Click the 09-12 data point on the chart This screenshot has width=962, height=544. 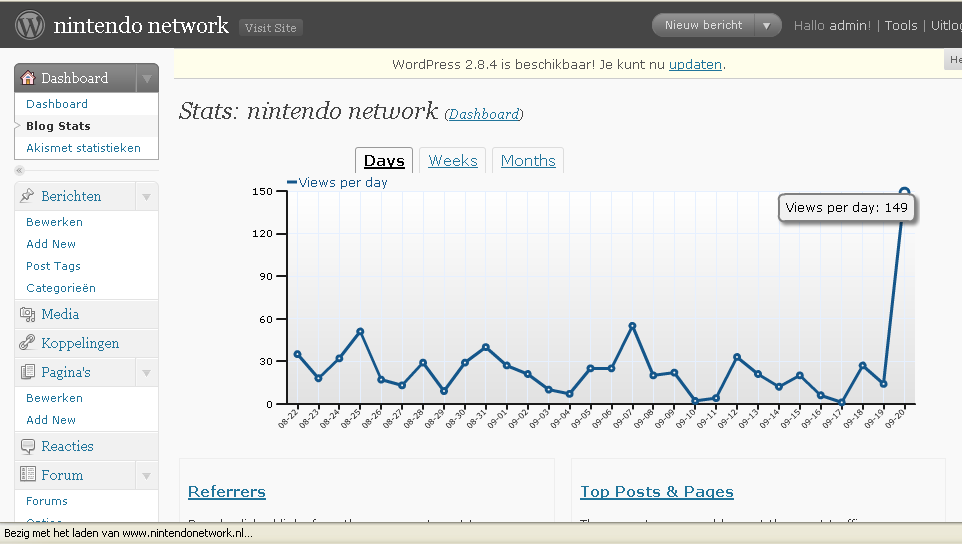click(737, 357)
